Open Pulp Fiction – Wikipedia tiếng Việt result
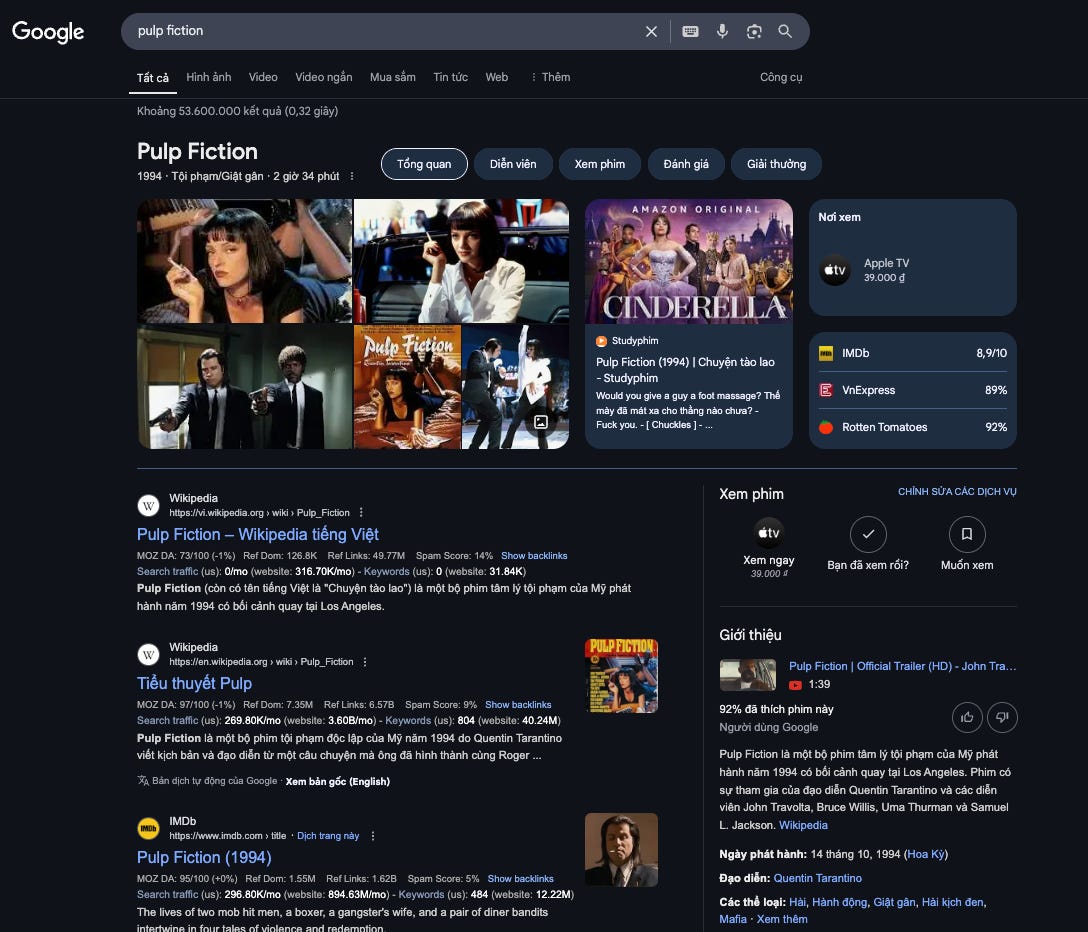Viewport: 1088px width, 932px height. [x=257, y=534]
